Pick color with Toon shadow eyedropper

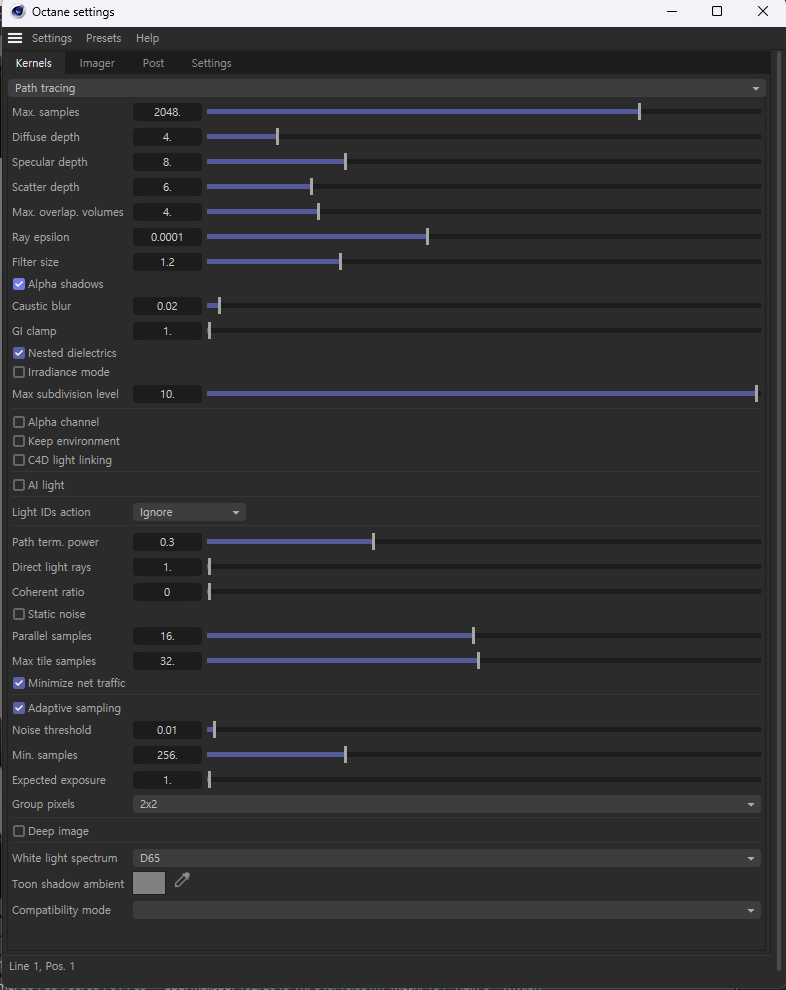pyautogui.click(x=182, y=880)
